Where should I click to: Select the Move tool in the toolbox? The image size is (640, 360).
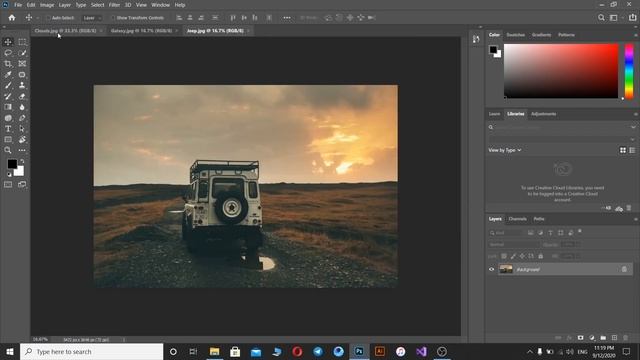8,42
